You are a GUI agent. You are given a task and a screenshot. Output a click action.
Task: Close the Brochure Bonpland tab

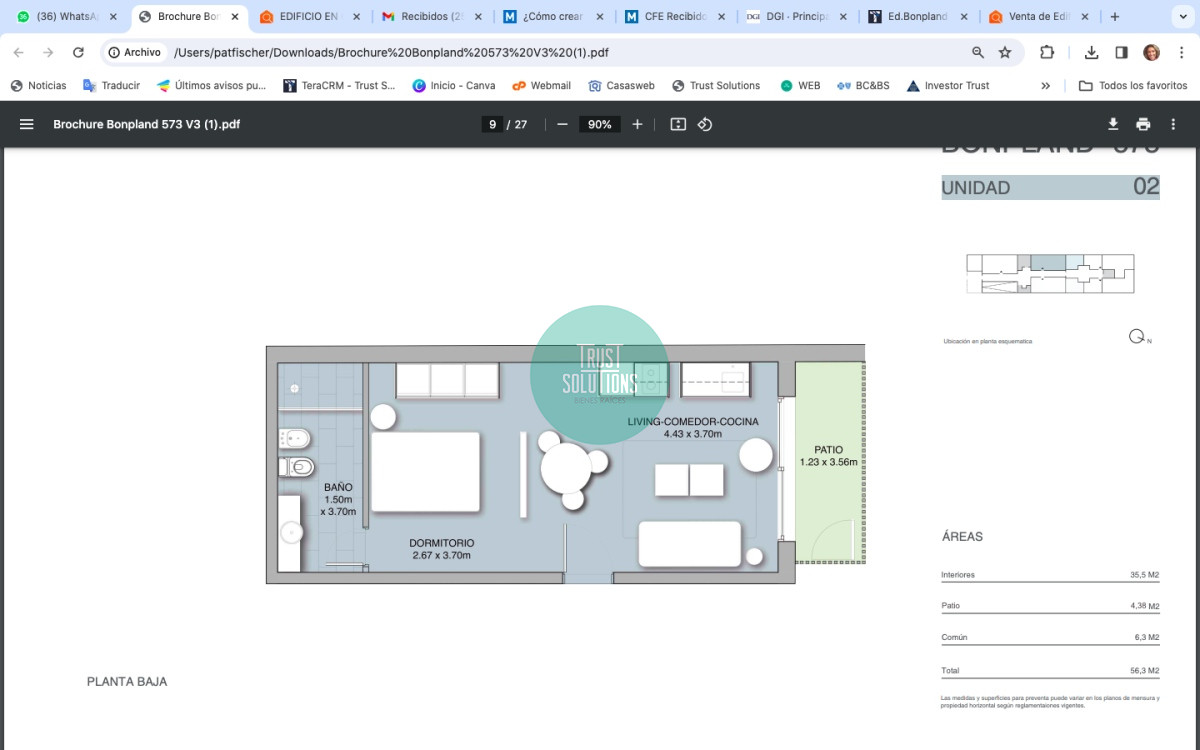[235, 17]
